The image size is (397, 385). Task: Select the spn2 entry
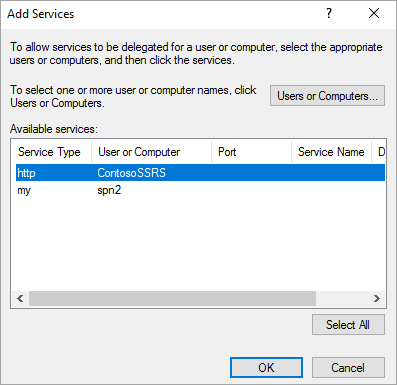point(109,190)
